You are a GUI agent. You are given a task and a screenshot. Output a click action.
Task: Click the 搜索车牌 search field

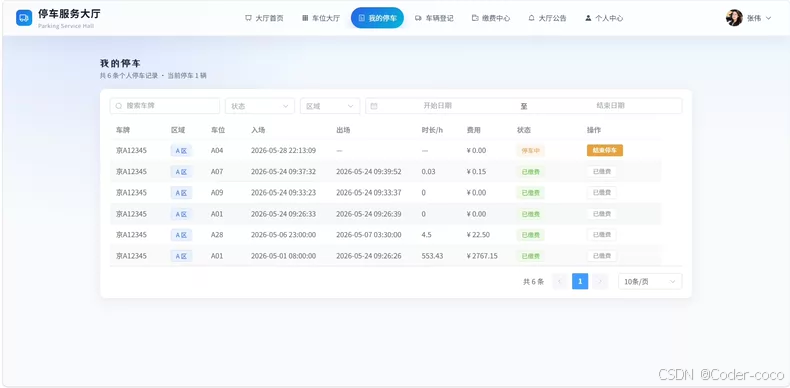click(165, 106)
